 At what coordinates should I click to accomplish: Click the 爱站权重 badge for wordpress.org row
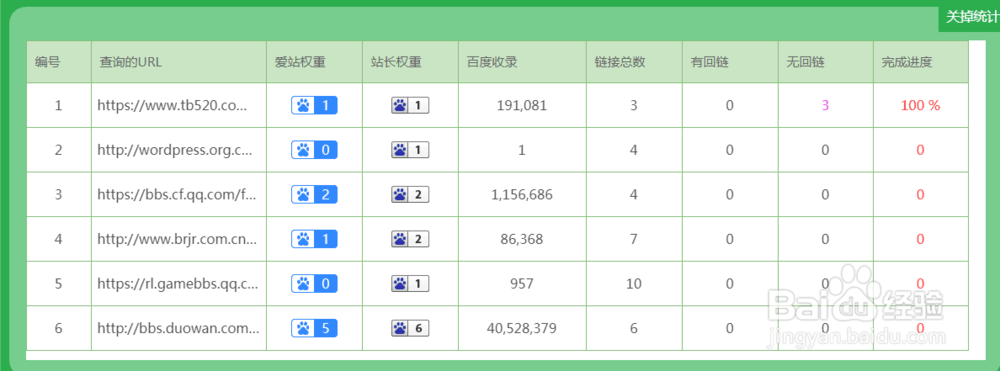coord(314,150)
